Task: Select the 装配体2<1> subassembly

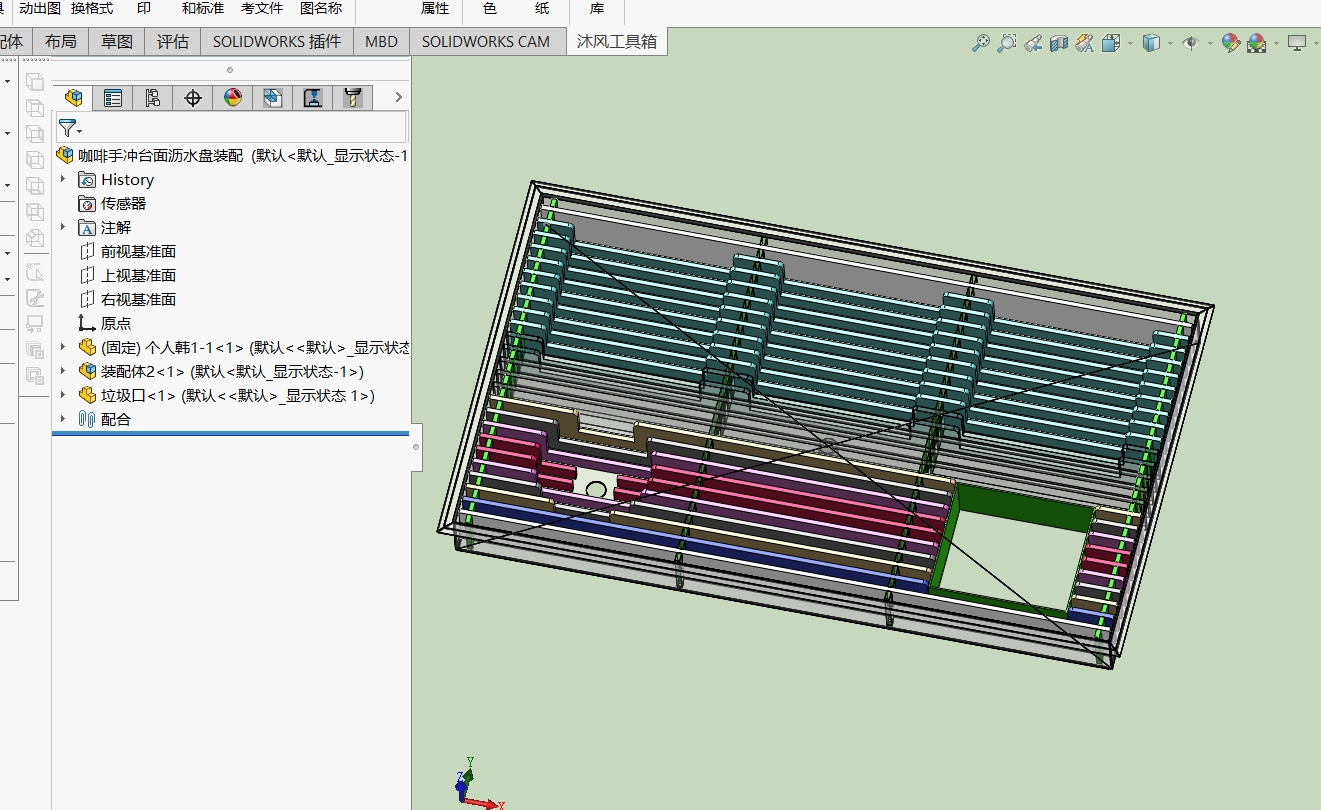Action: pyautogui.click(x=220, y=372)
